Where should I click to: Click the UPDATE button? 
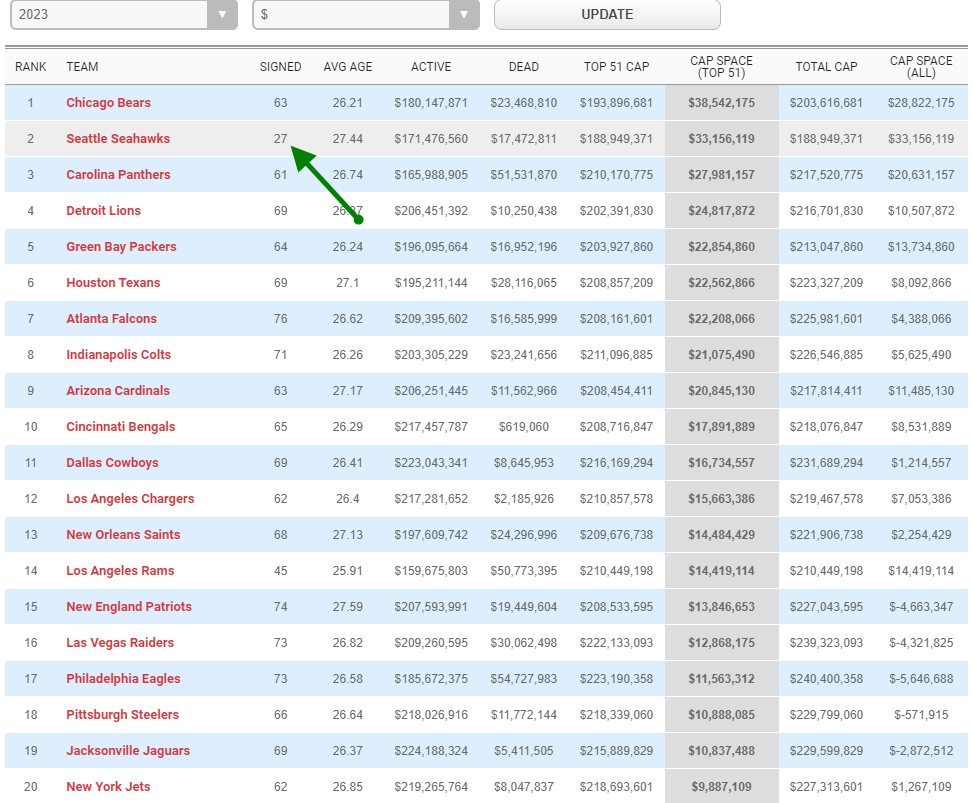point(607,14)
